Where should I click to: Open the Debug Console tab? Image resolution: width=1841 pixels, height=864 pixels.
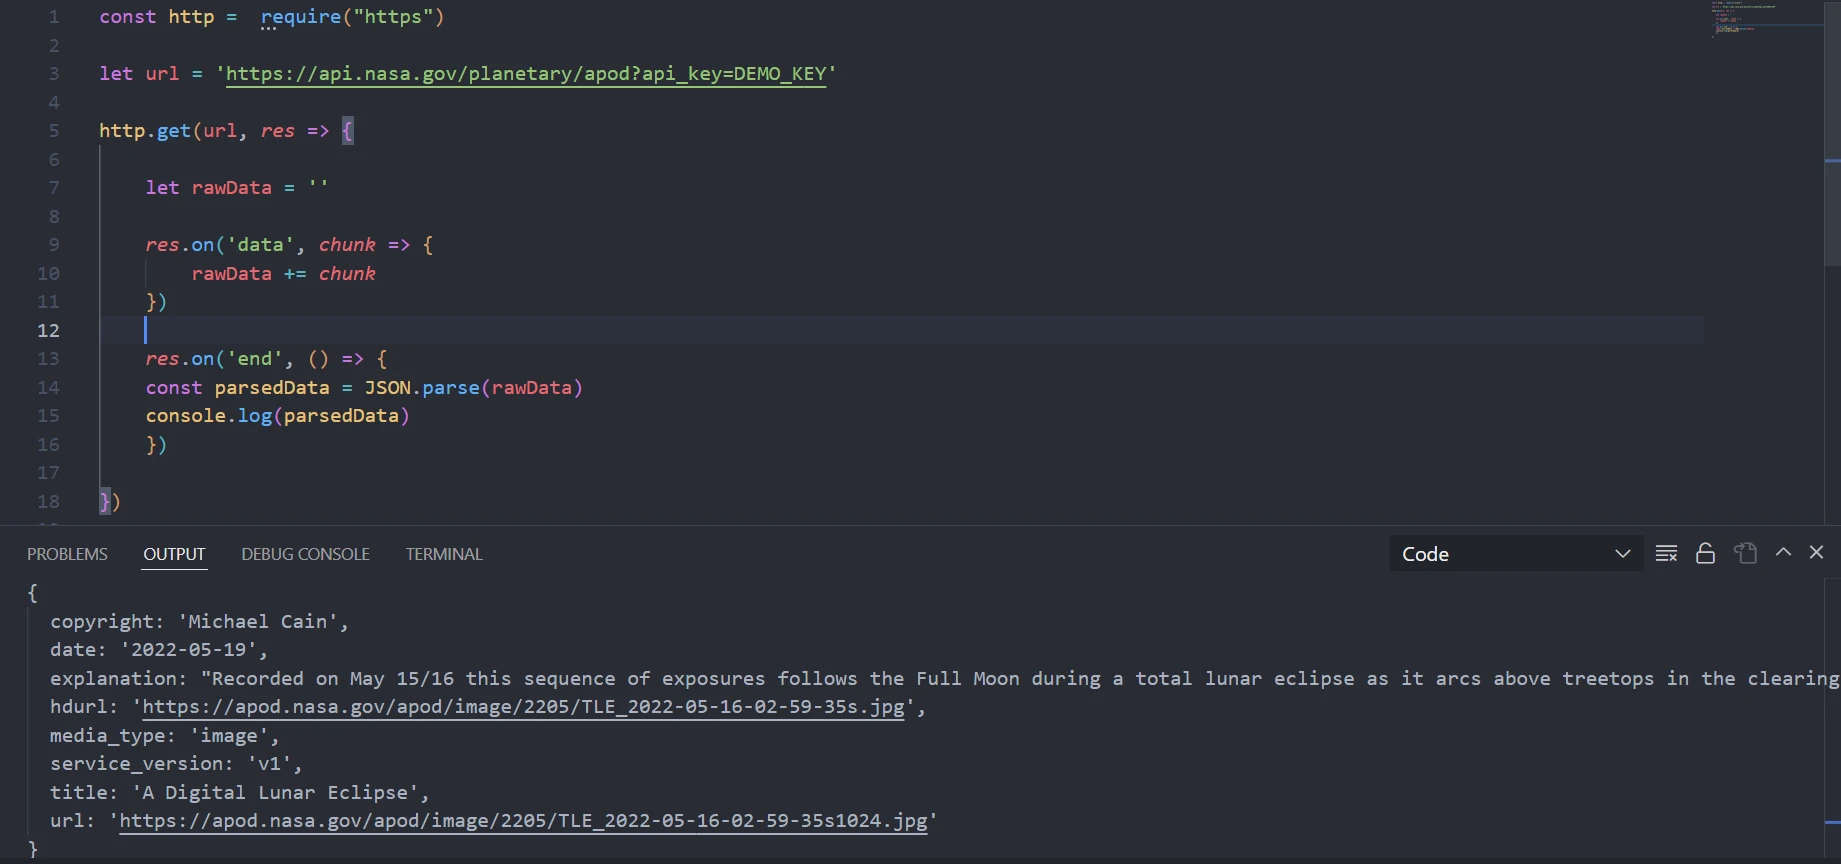(305, 554)
